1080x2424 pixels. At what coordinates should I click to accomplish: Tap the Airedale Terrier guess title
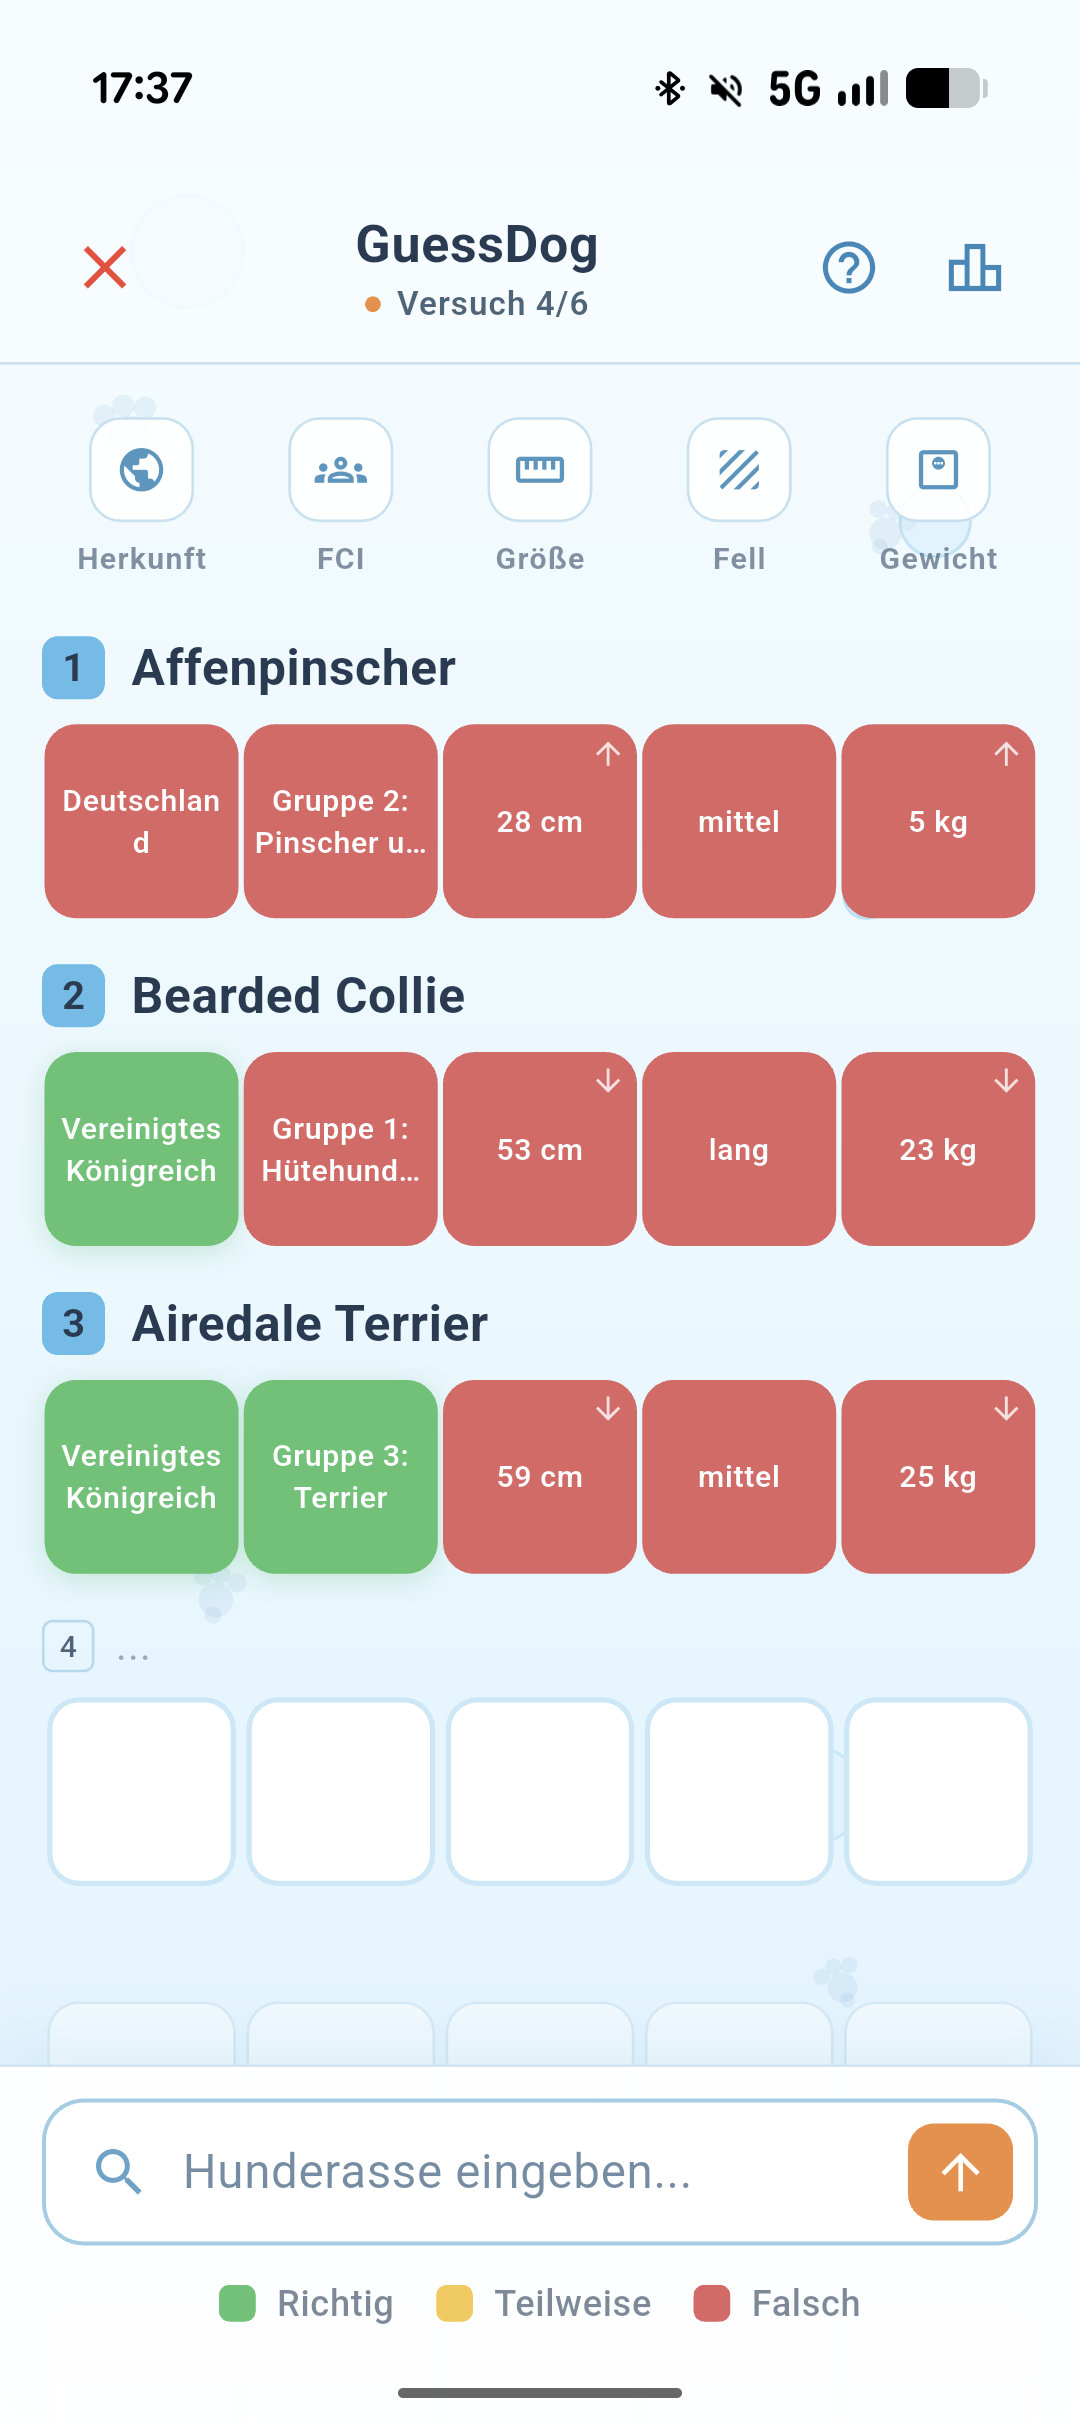click(310, 1323)
